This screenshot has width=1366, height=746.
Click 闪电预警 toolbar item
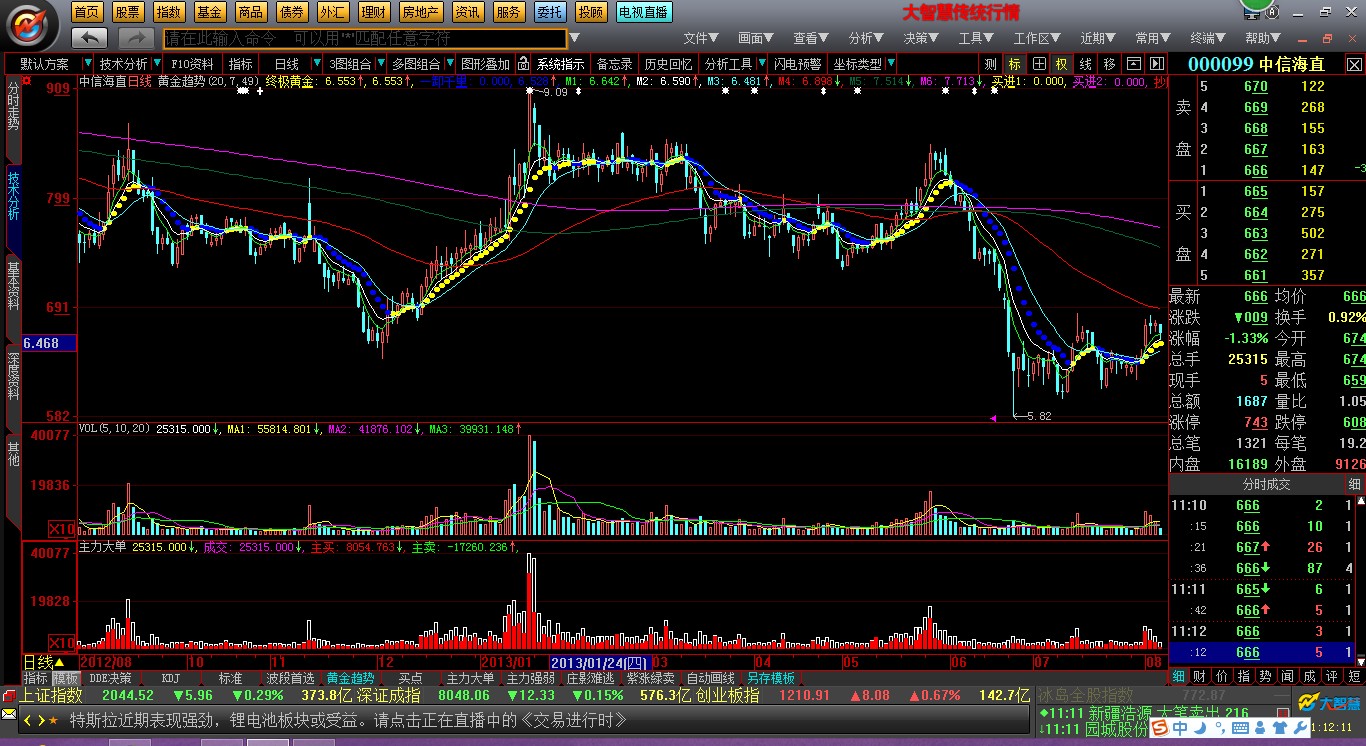point(797,64)
